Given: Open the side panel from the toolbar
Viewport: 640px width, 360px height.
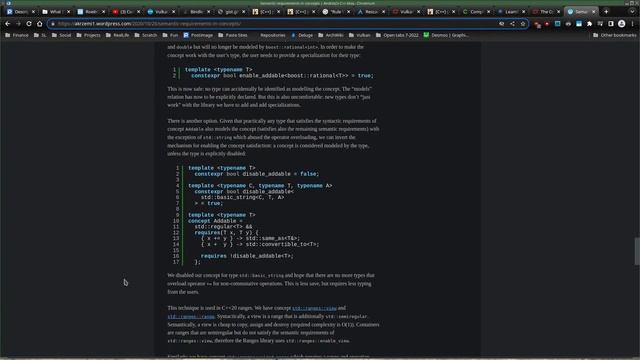Looking at the screenshot, I should pos(611,24).
